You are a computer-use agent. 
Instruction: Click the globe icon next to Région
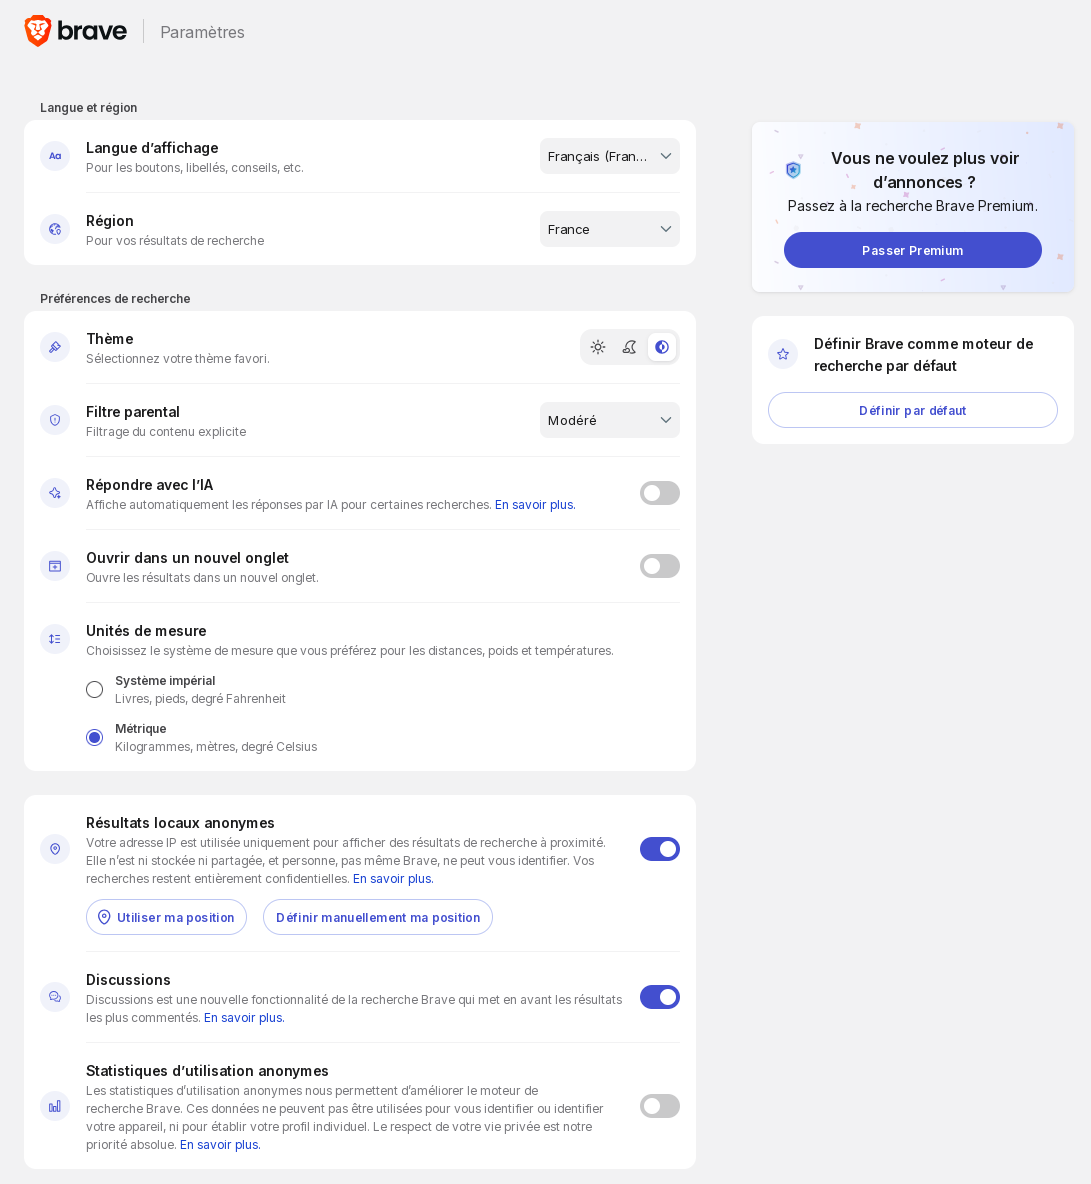[55, 229]
